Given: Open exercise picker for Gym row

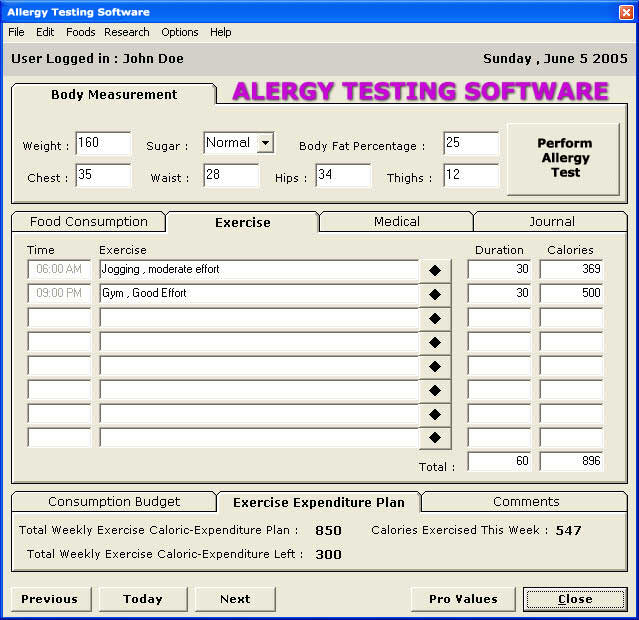Looking at the screenshot, I should coord(435,294).
